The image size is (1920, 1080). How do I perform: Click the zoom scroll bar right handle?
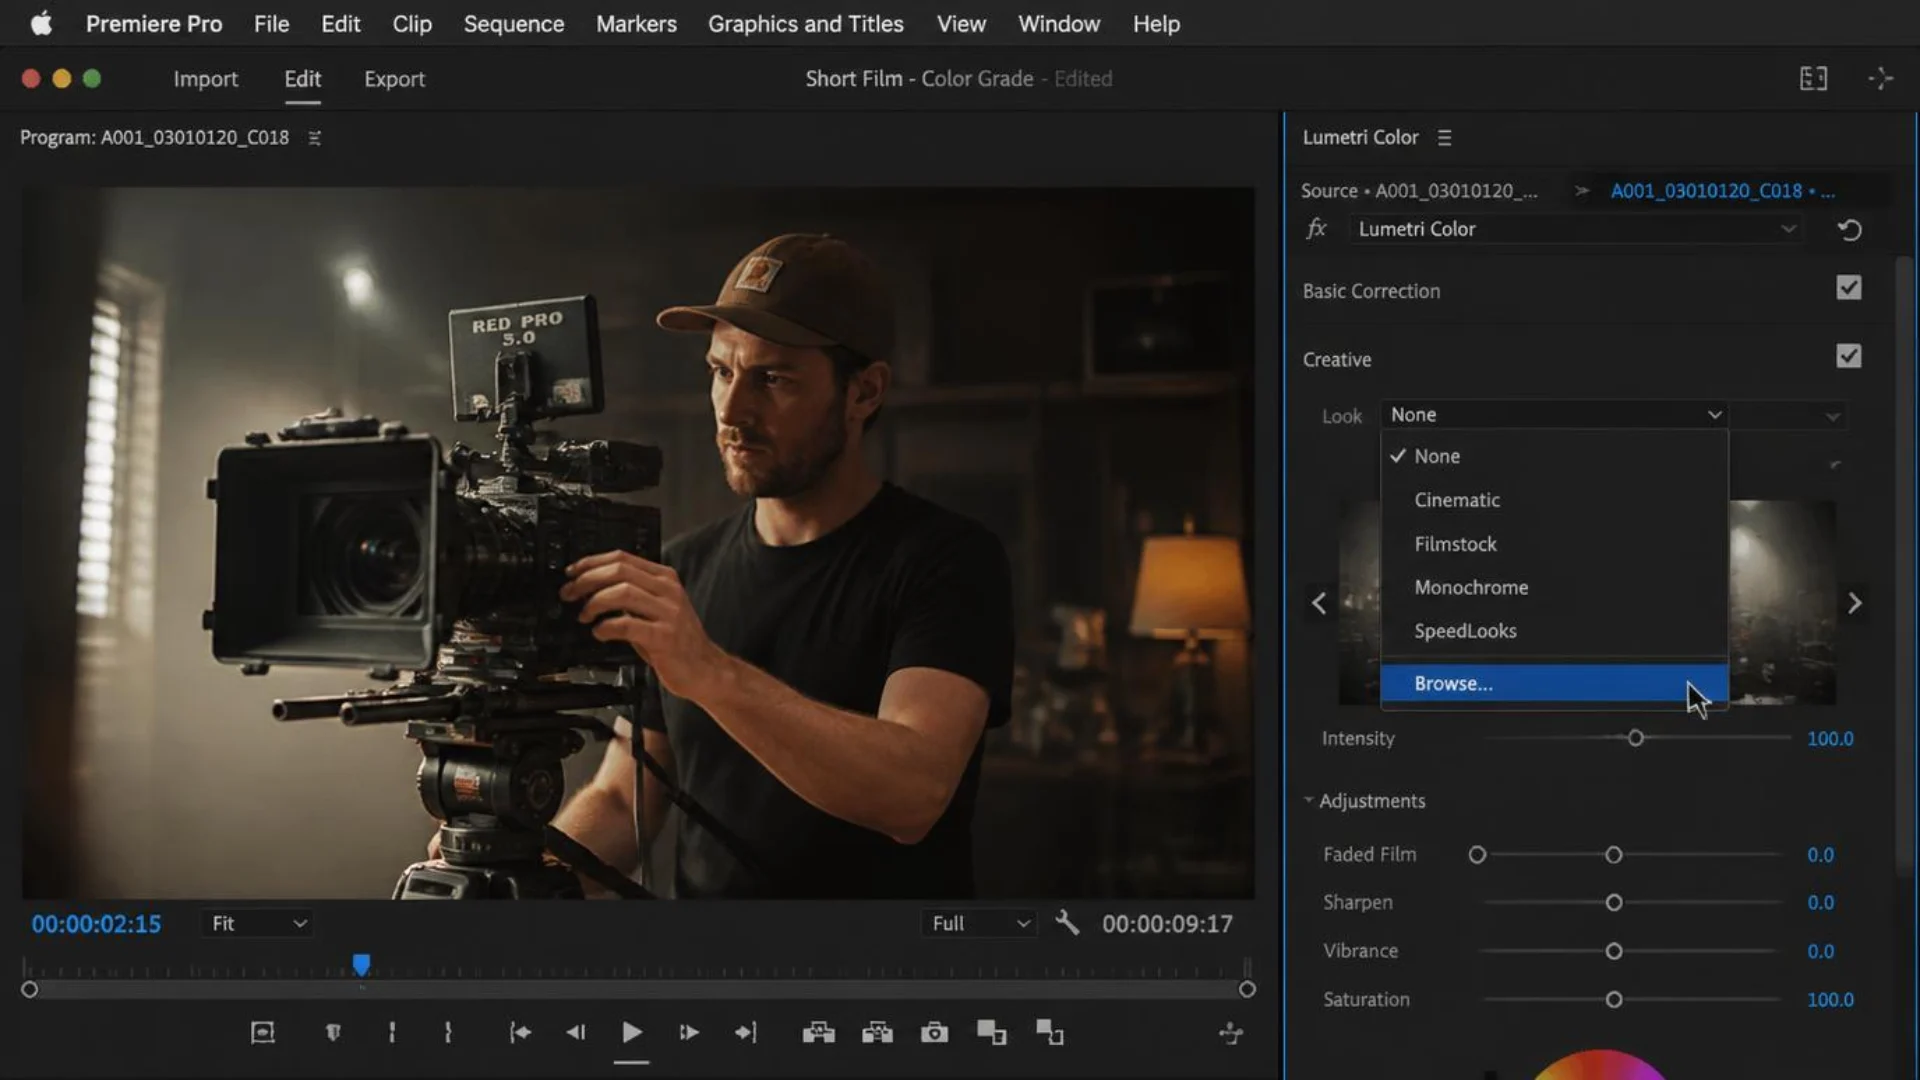[1247, 989]
